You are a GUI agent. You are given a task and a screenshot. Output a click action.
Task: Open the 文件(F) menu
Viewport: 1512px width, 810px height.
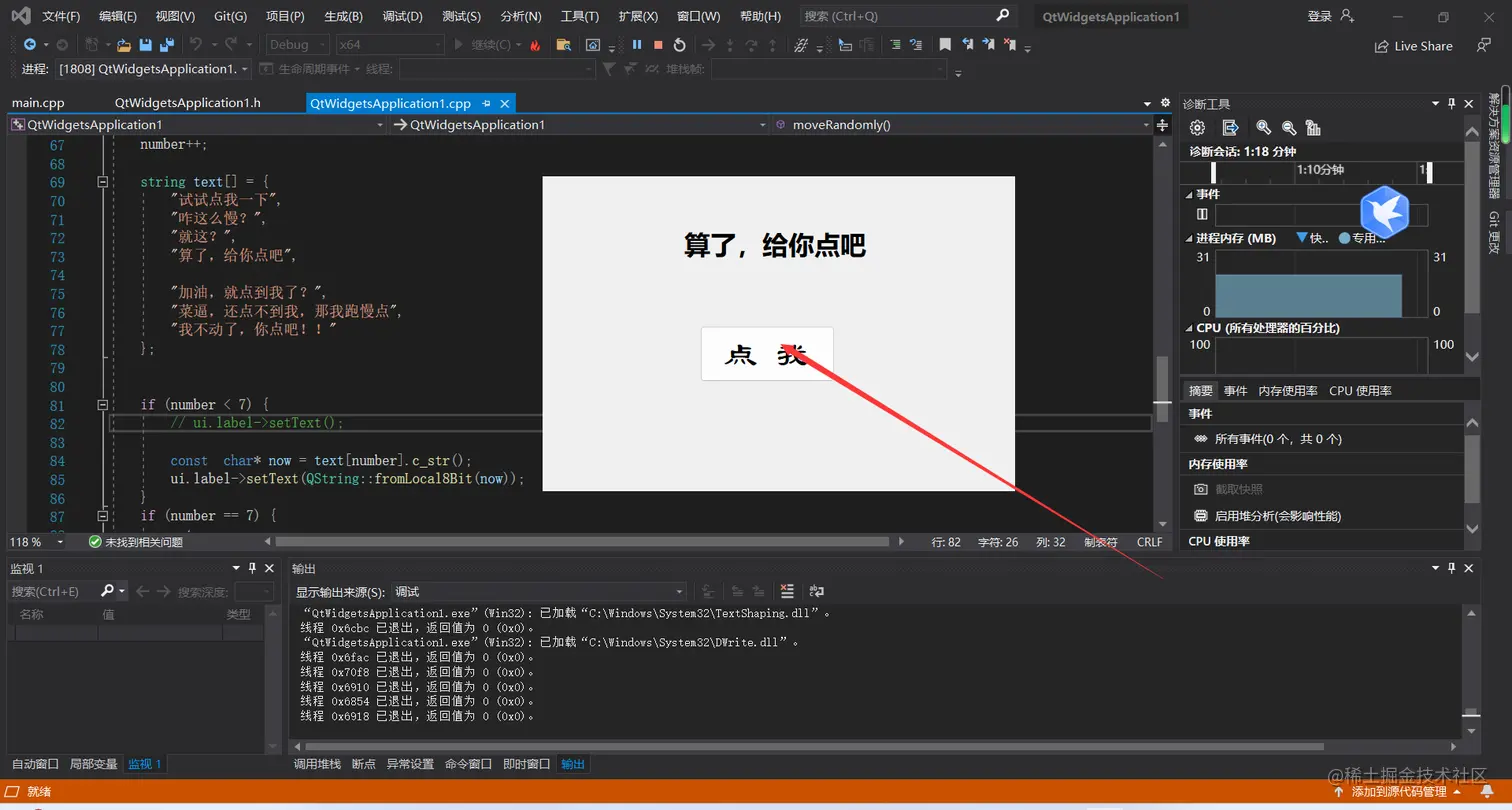pos(62,16)
